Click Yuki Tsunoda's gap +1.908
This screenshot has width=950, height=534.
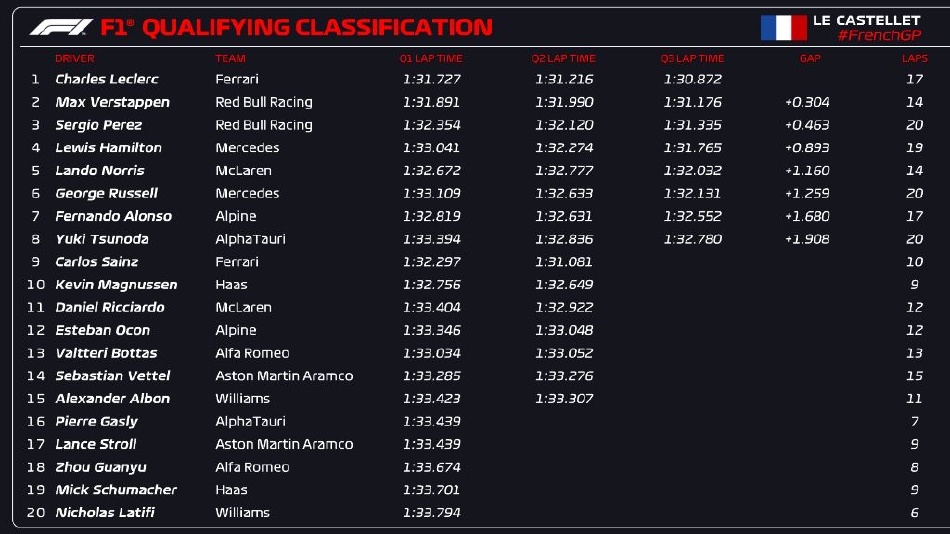[x=808, y=239]
